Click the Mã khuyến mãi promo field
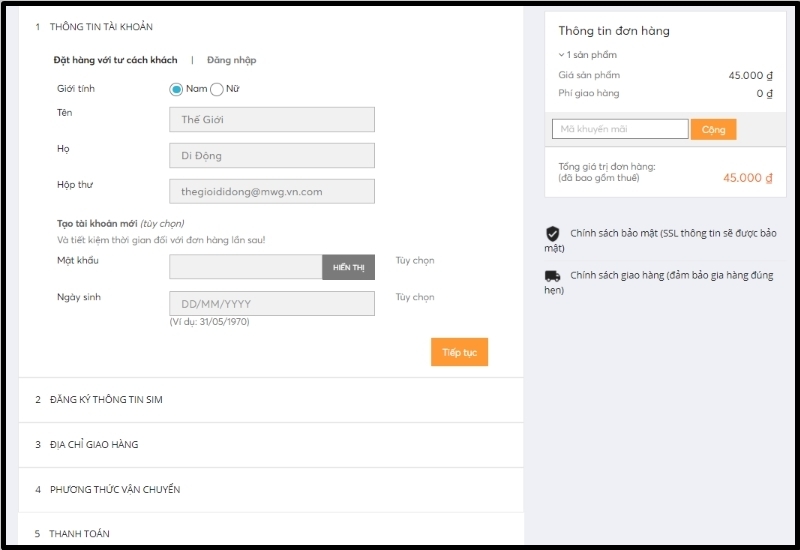 [x=620, y=129]
